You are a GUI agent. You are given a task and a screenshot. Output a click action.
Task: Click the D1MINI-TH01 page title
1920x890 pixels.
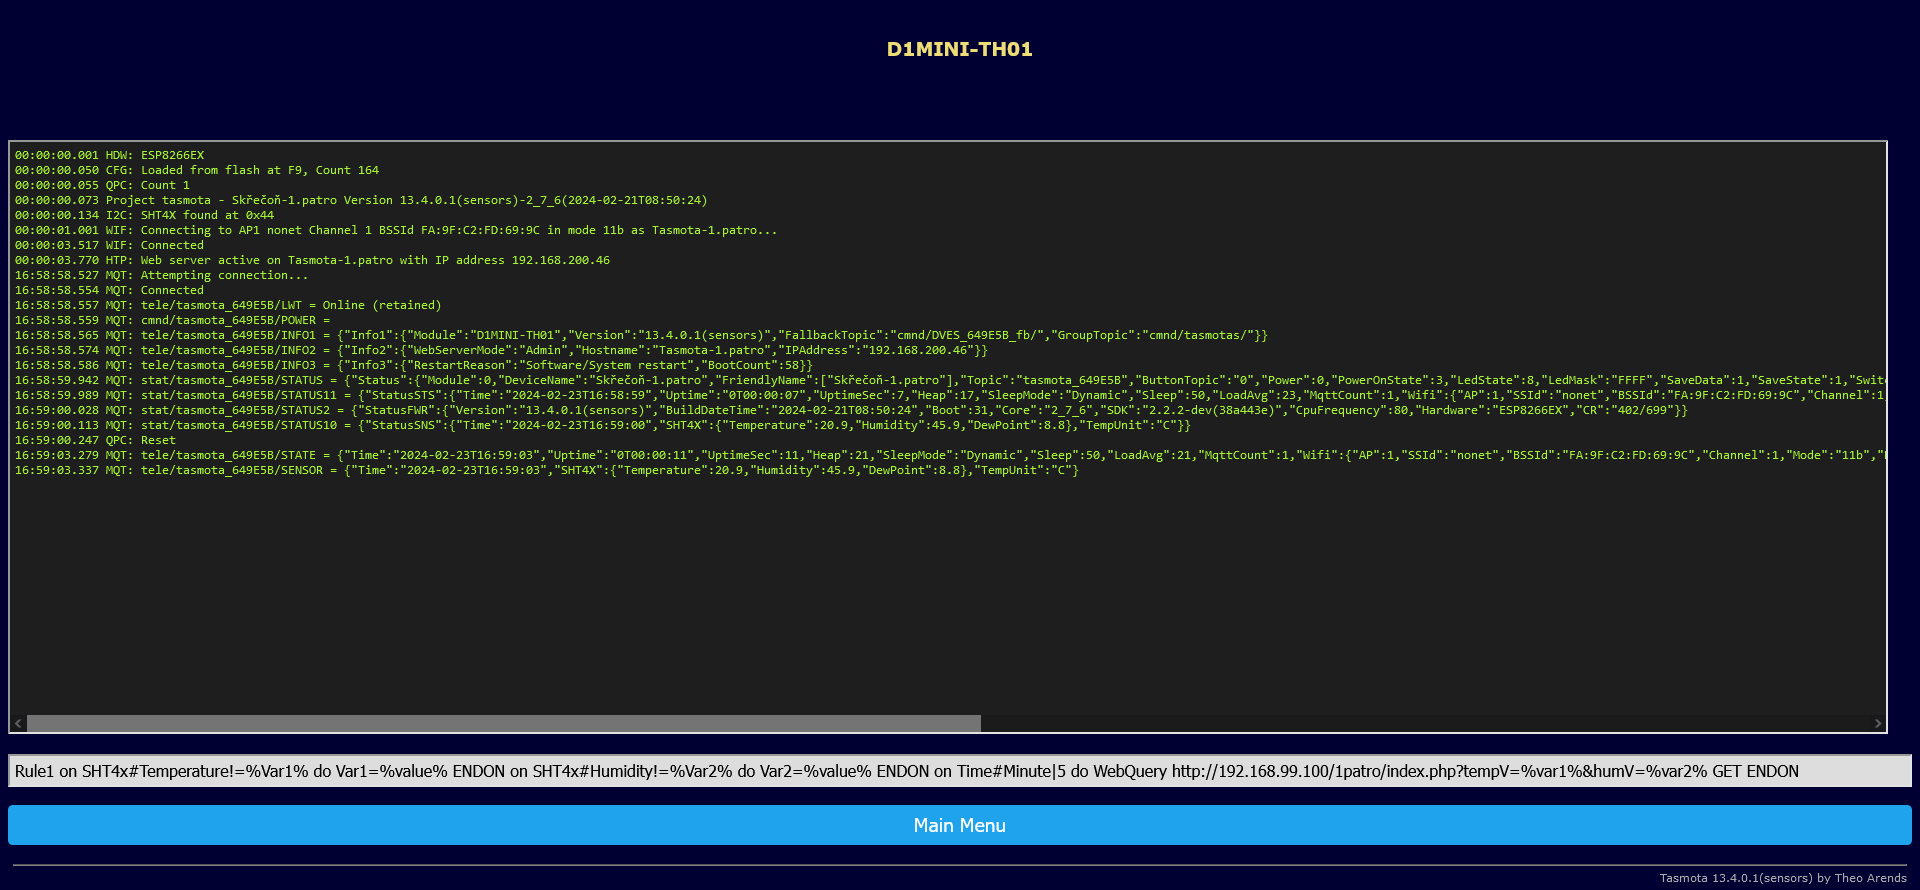coord(959,49)
